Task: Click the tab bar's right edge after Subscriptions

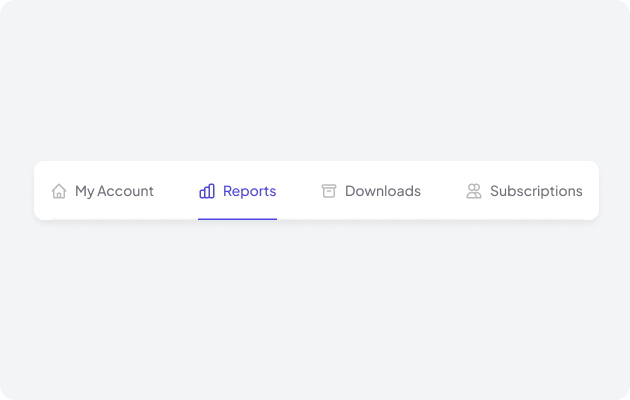Action: point(591,191)
